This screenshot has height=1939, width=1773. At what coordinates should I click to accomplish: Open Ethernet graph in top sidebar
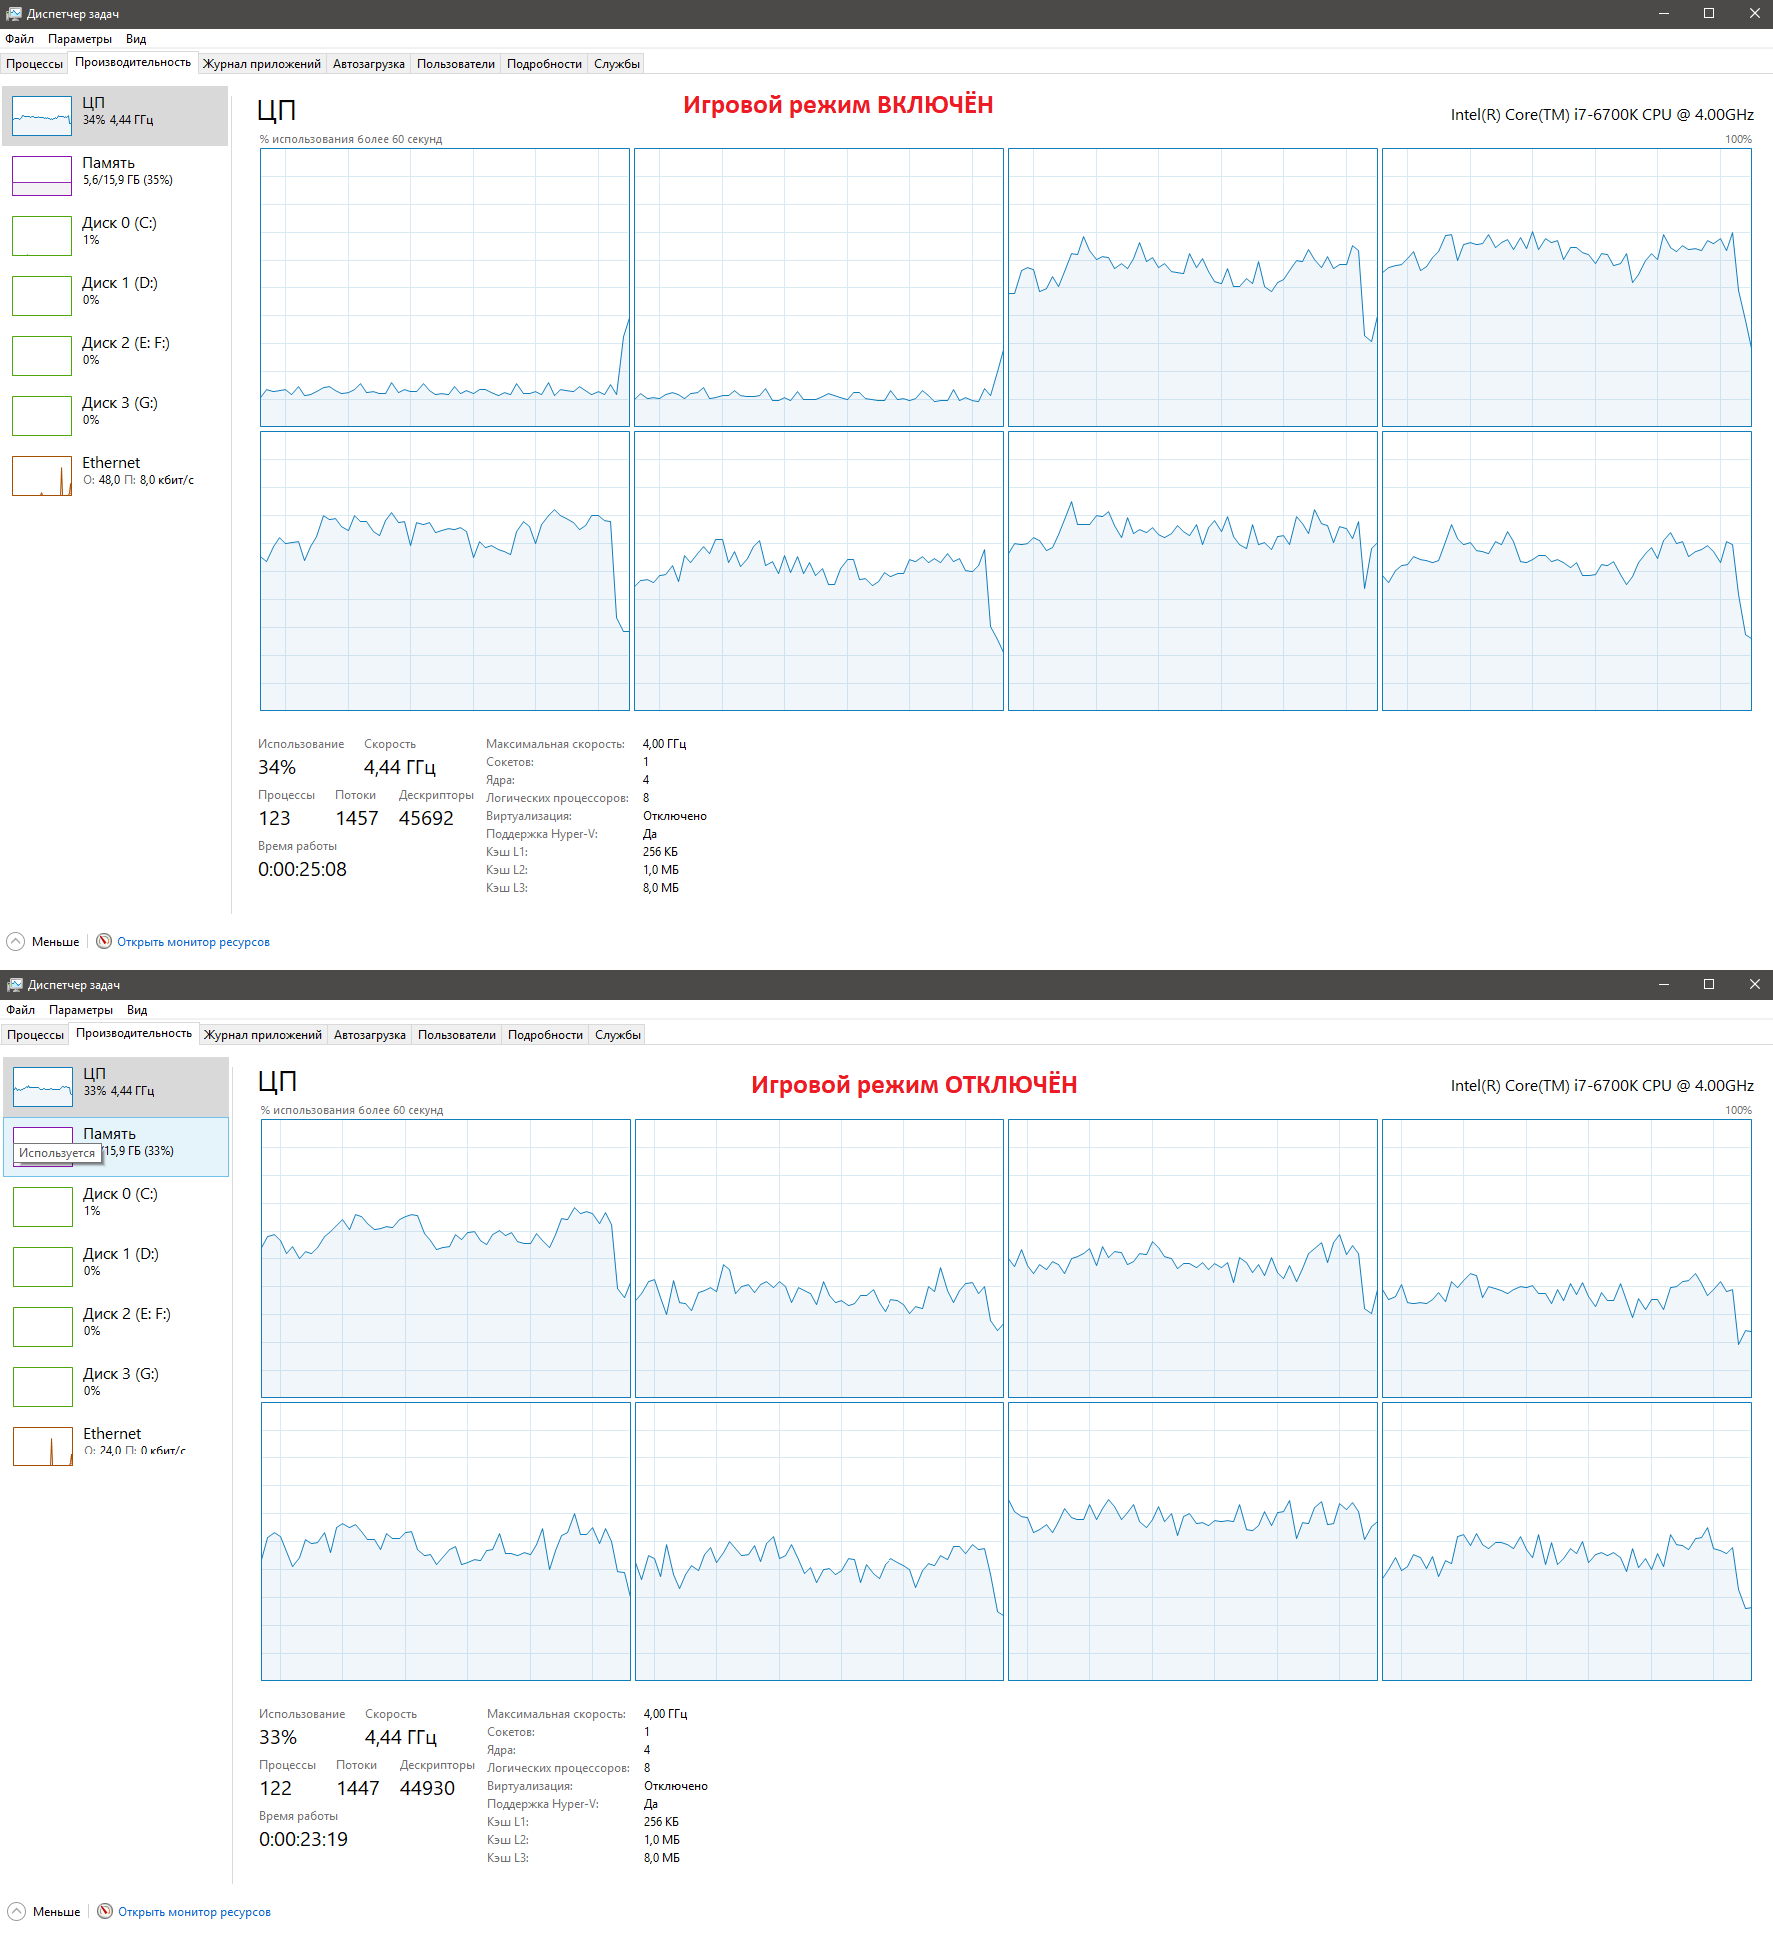42,476
